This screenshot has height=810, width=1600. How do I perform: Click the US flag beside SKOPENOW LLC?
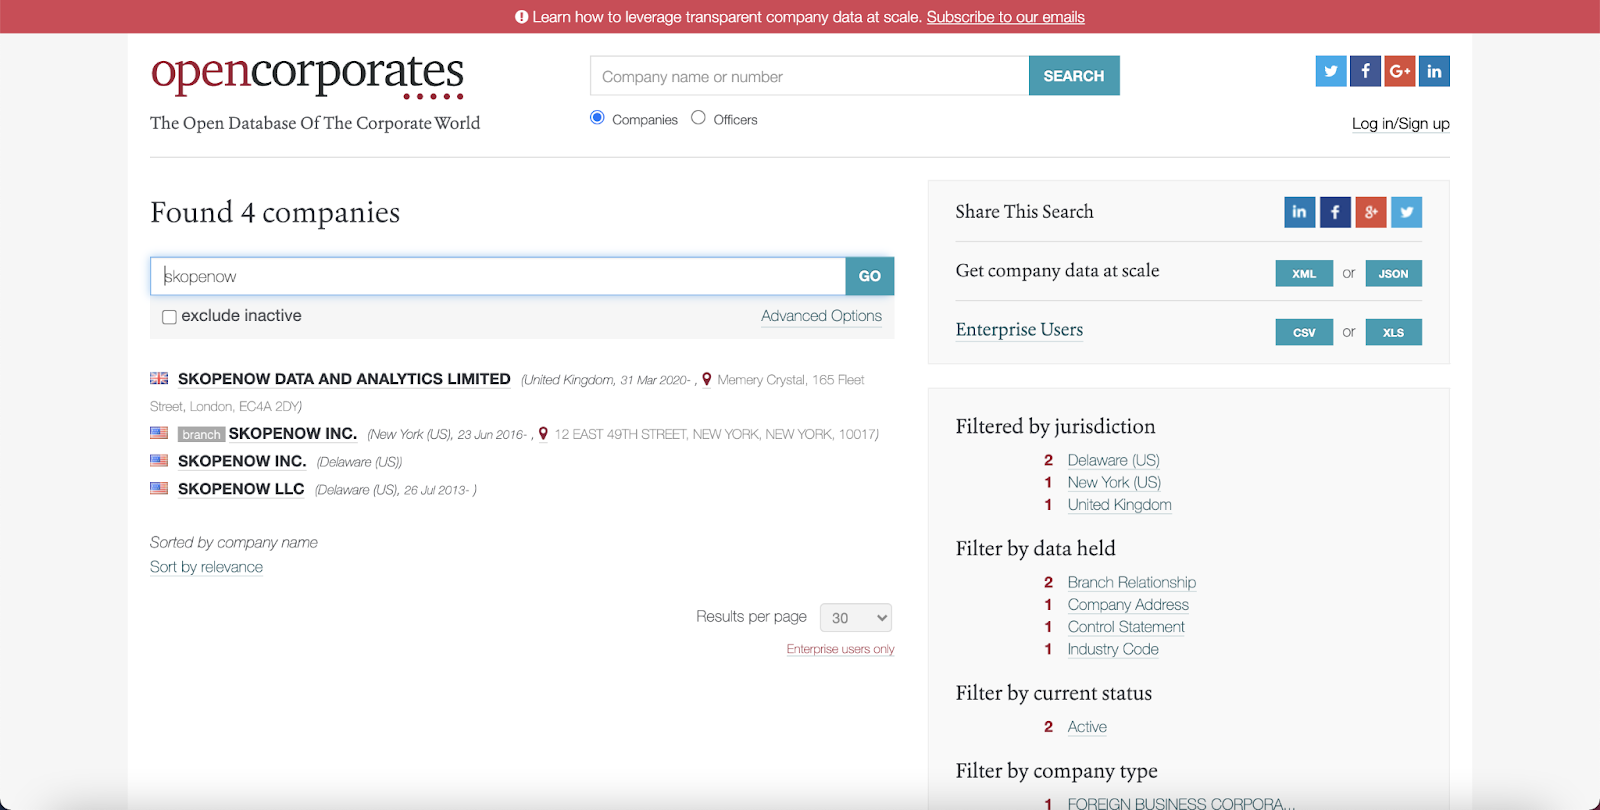point(159,488)
